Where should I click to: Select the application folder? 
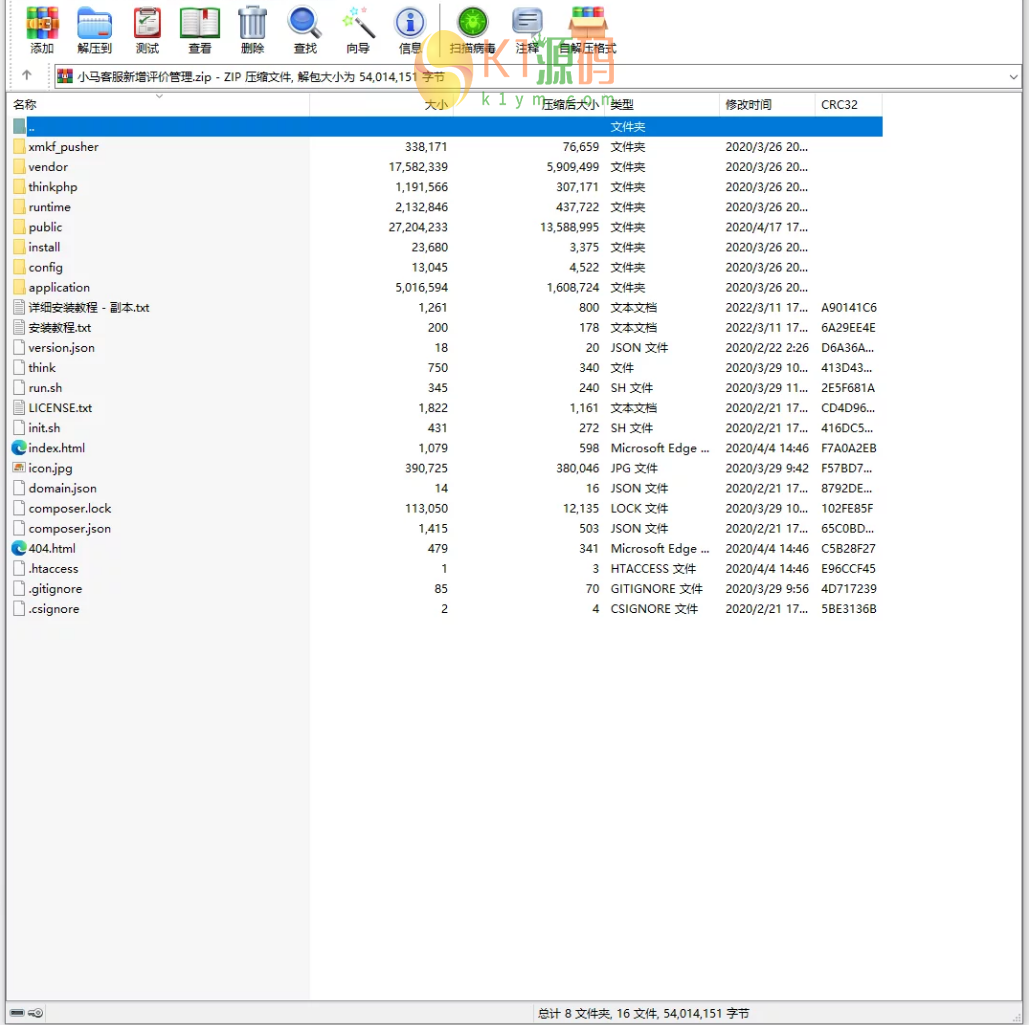click(59, 287)
